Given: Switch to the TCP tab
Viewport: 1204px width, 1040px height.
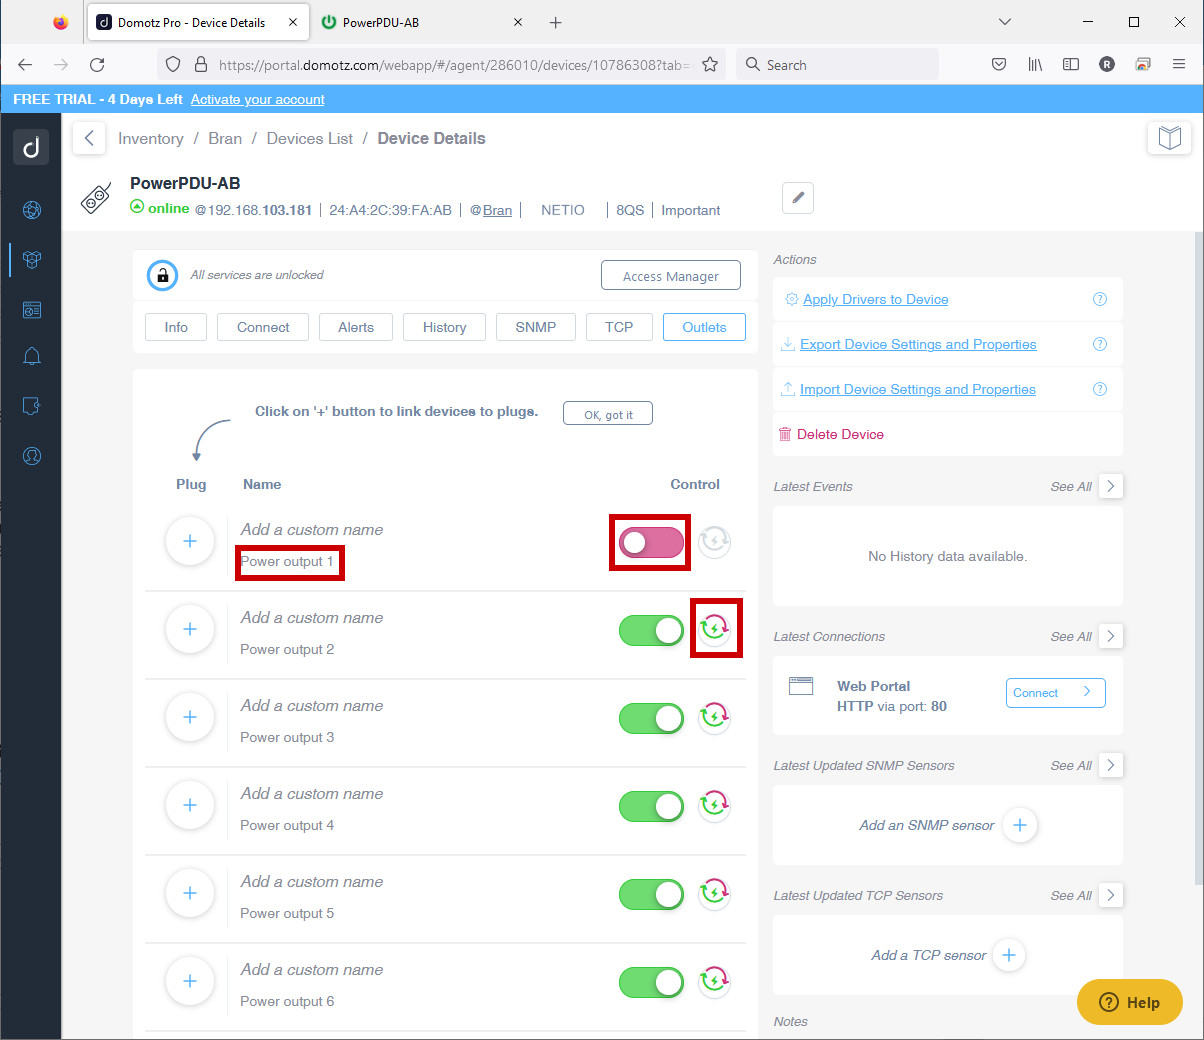Looking at the screenshot, I should pos(619,327).
